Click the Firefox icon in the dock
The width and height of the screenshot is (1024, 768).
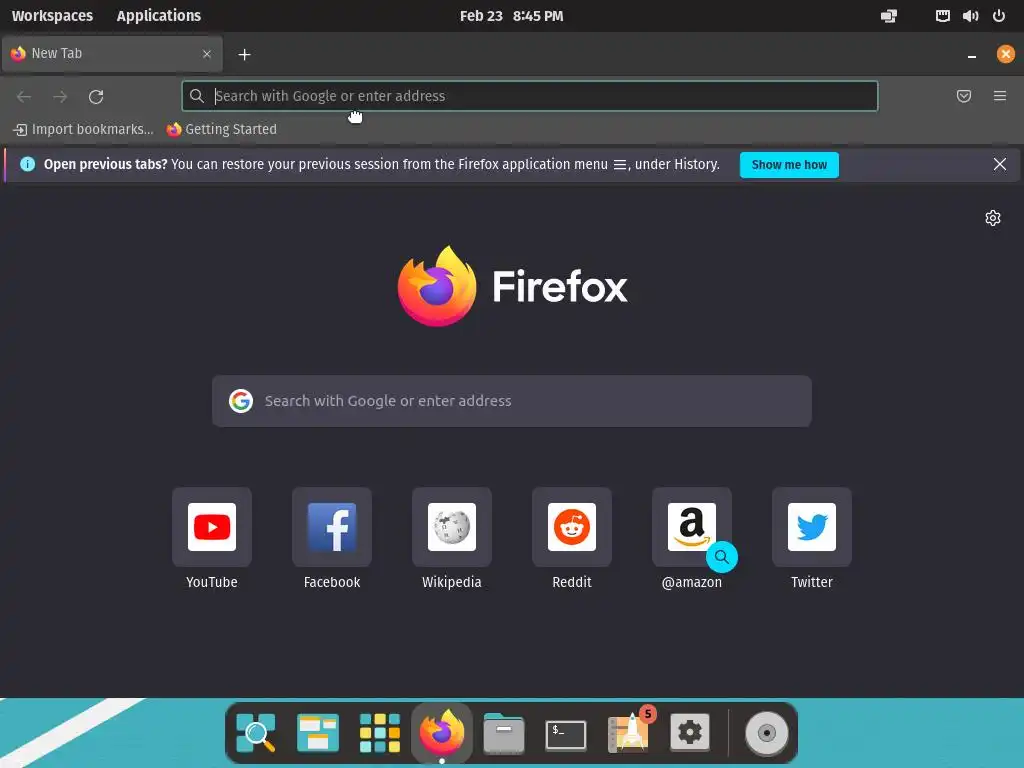pyautogui.click(x=441, y=733)
